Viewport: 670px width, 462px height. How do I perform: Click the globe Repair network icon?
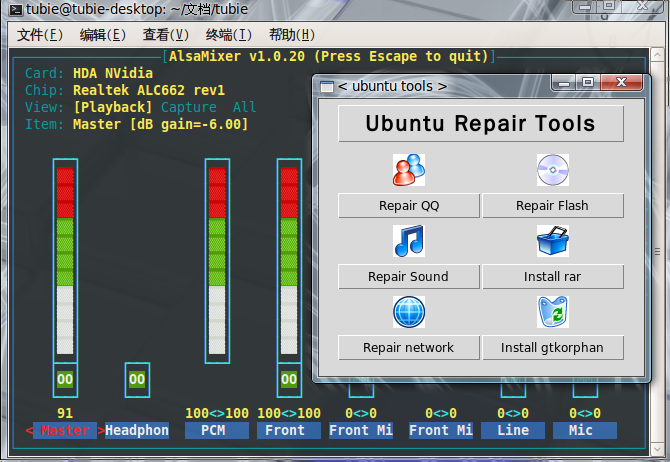409,312
